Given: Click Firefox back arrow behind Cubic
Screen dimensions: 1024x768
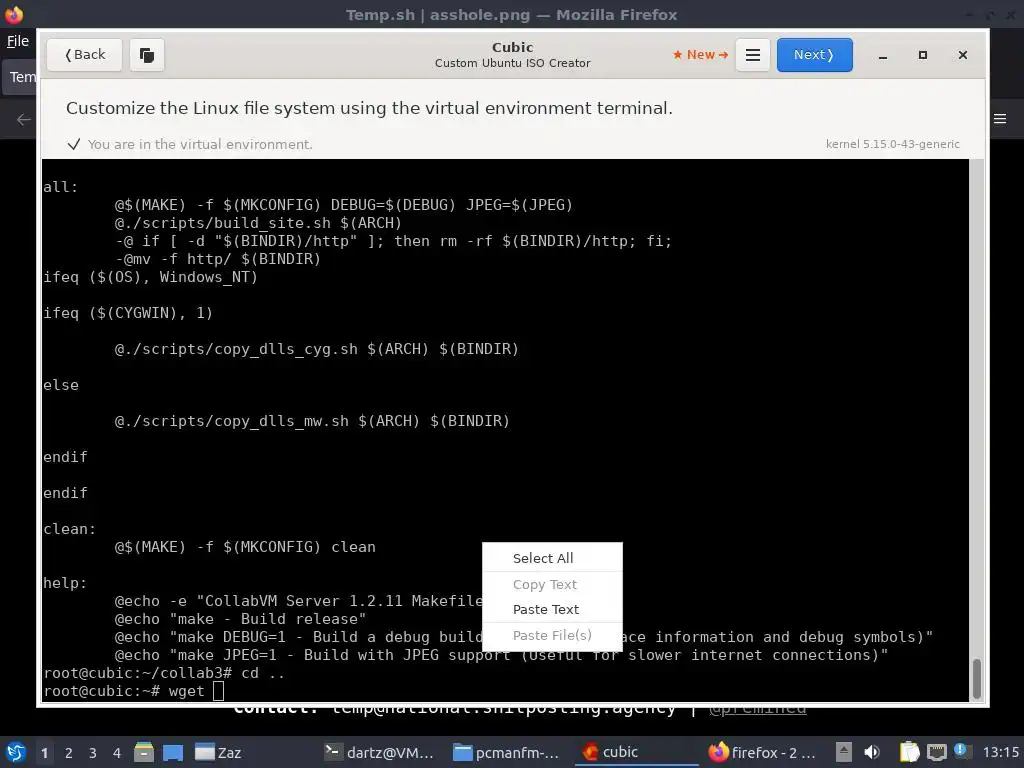Looking at the screenshot, I should 24,120.
